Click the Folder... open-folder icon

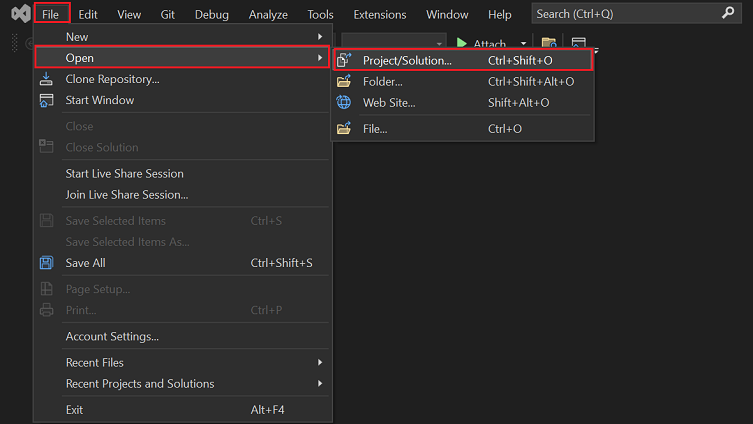[344, 81]
